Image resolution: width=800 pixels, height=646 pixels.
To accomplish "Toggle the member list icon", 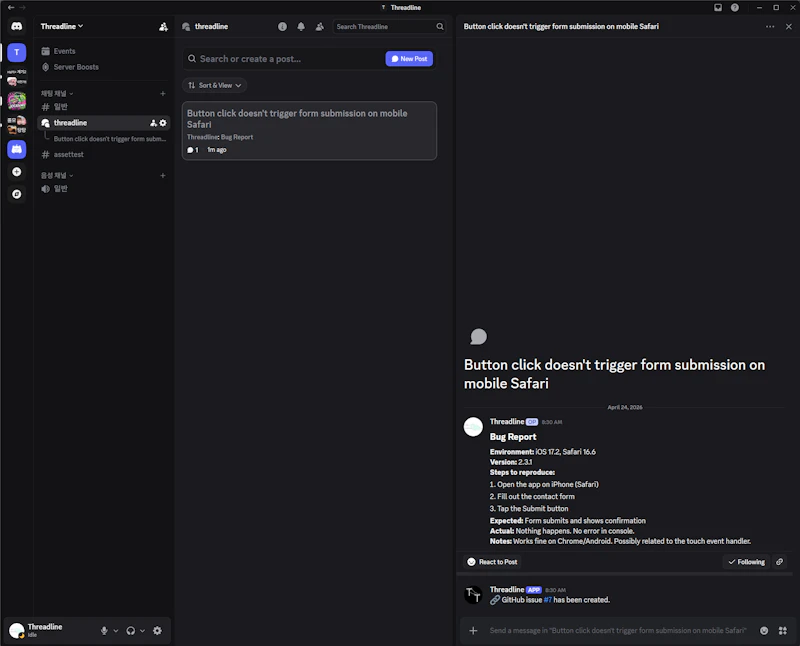I will coord(319,27).
